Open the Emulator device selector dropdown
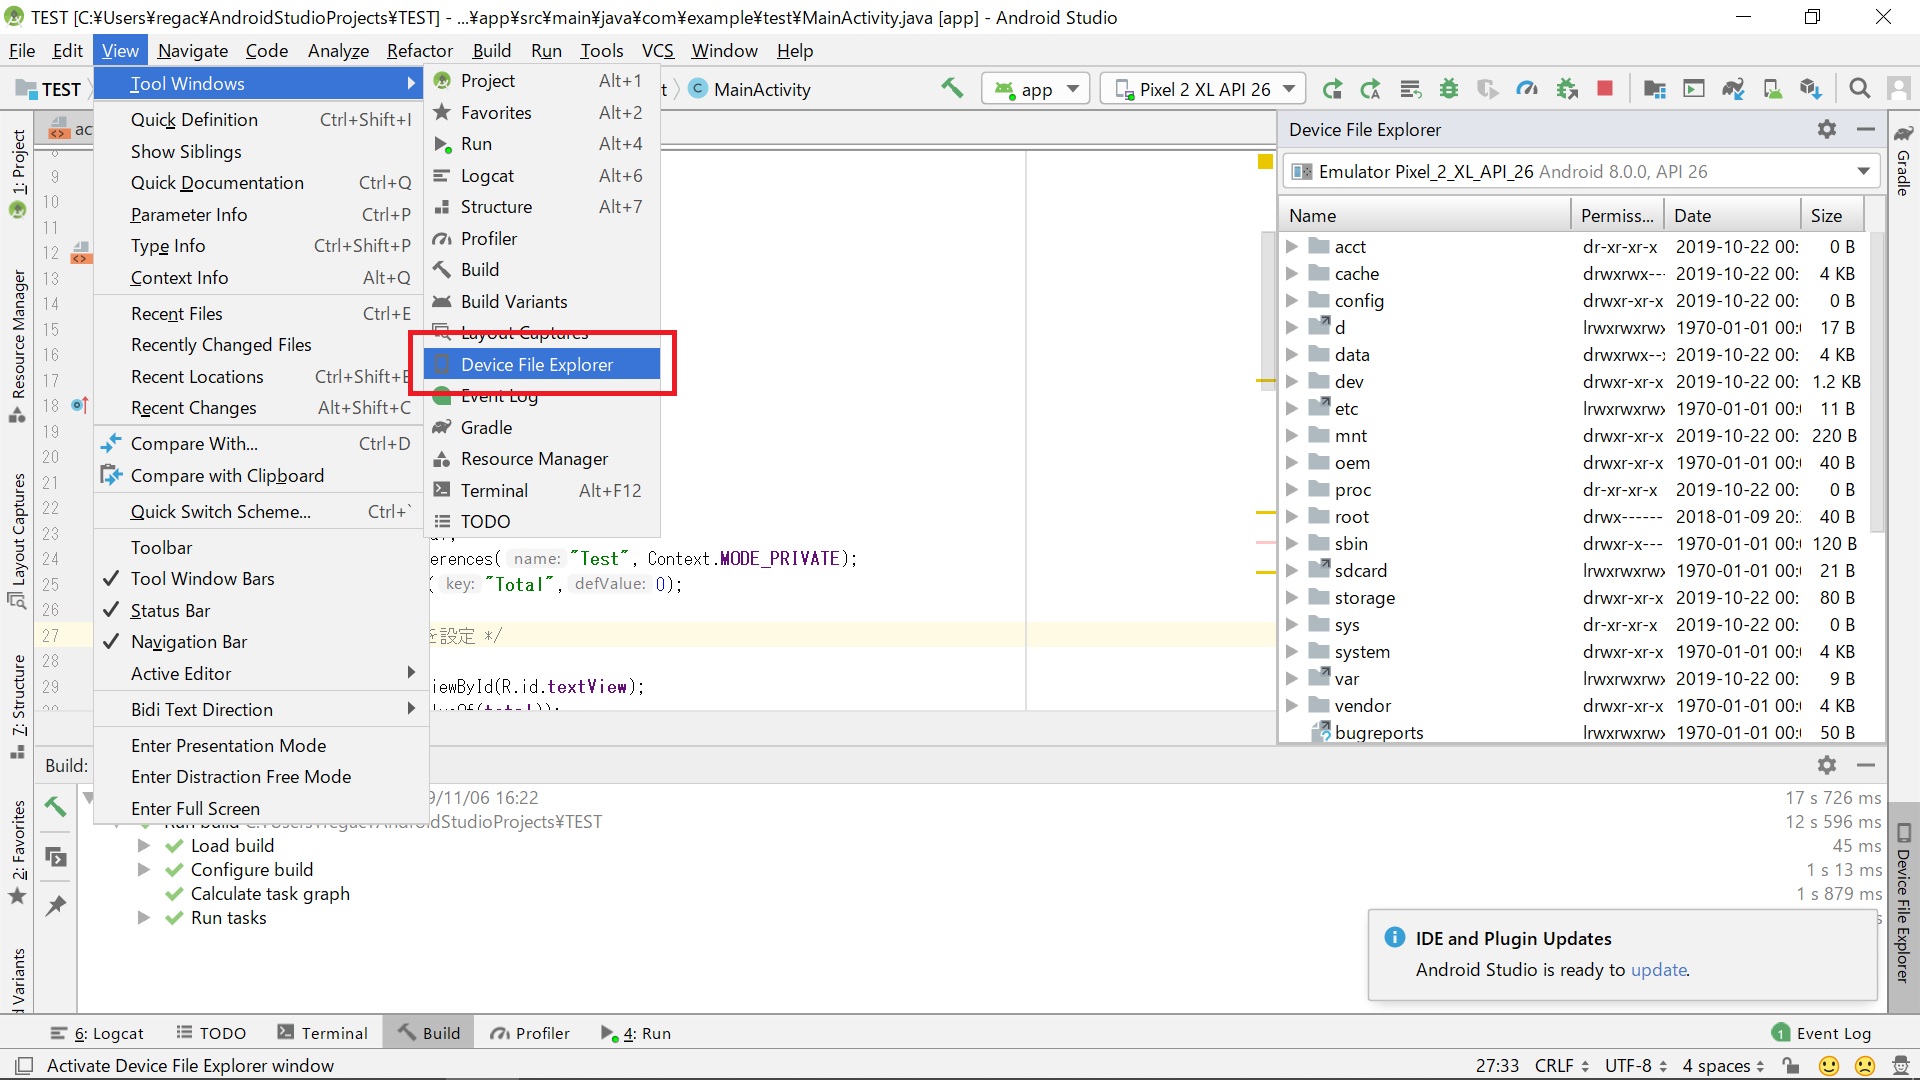This screenshot has width=1920, height=1080. (1581, 172)
